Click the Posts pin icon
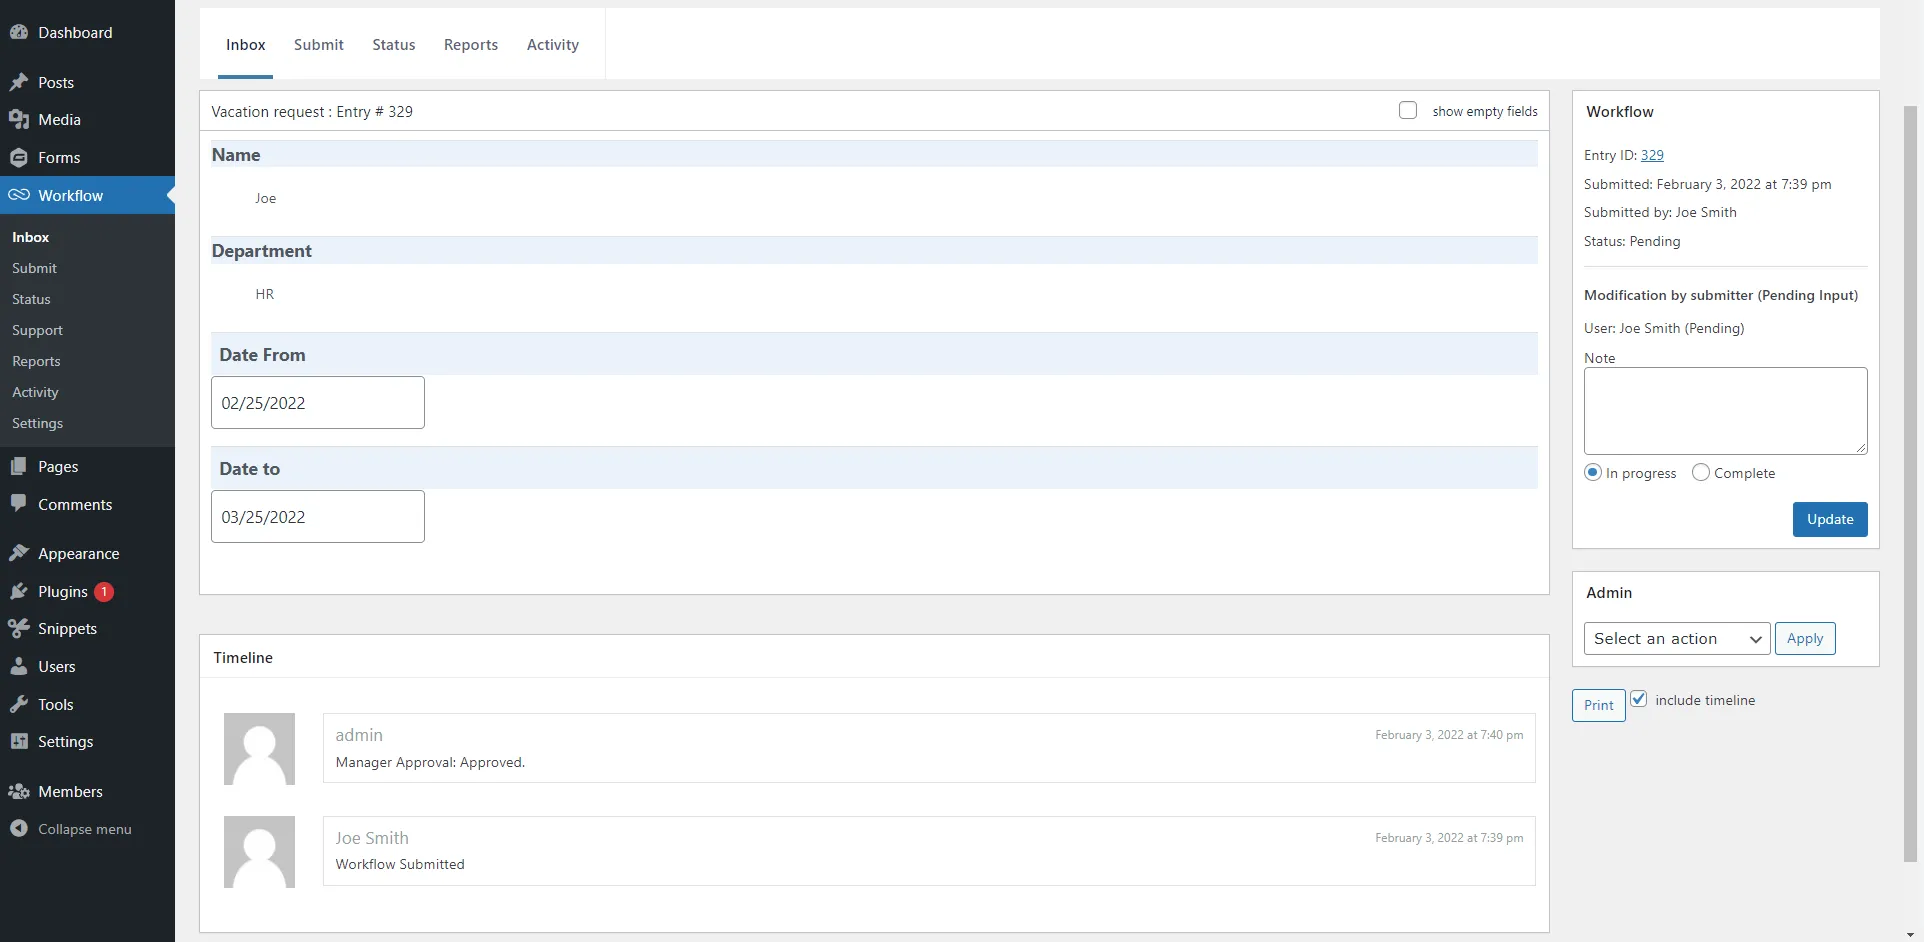 [18, 82]
